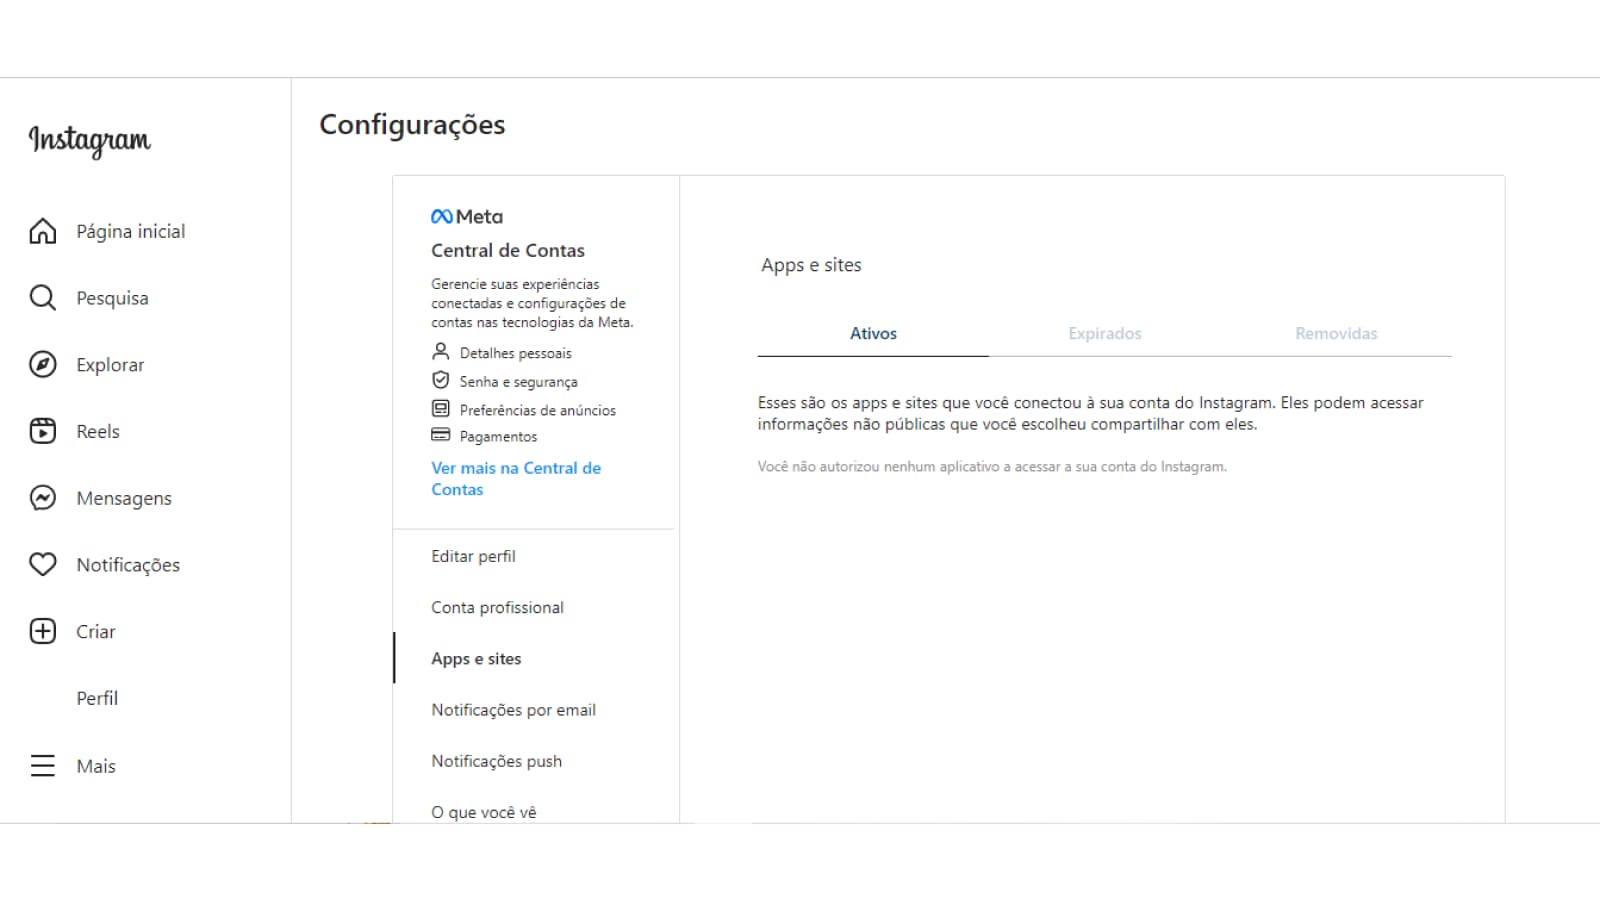The height and width of the screenshot is (900, 1600).
Task: Click the Apps e sites panel heading
Action: tap(811, 265)
